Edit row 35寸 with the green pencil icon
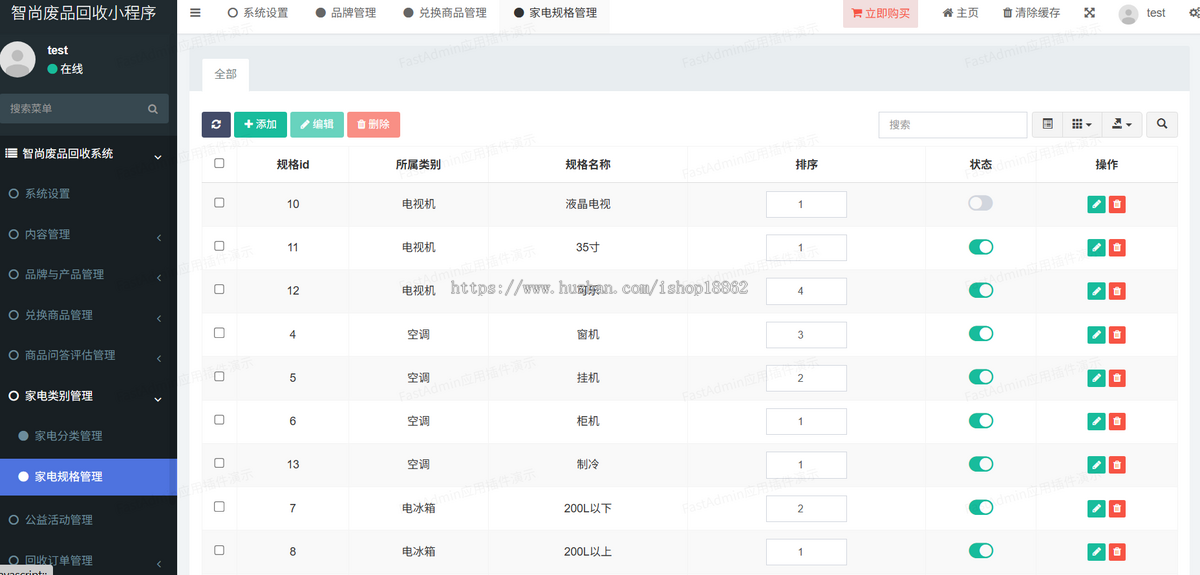Image resolution: width=1200 pixels, height=575 pixels. coord(1096,247)
